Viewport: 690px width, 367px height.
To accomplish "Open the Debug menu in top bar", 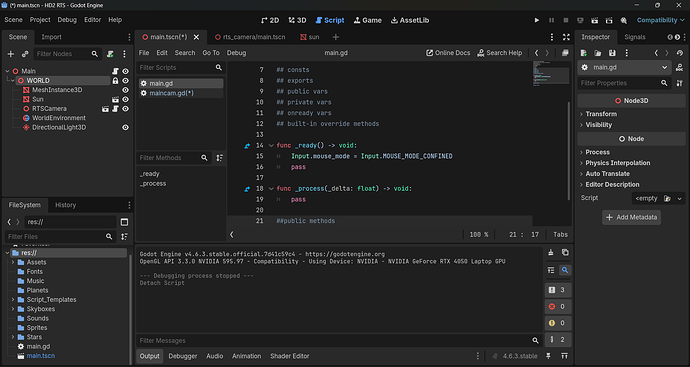I will (x=67, y=20).
